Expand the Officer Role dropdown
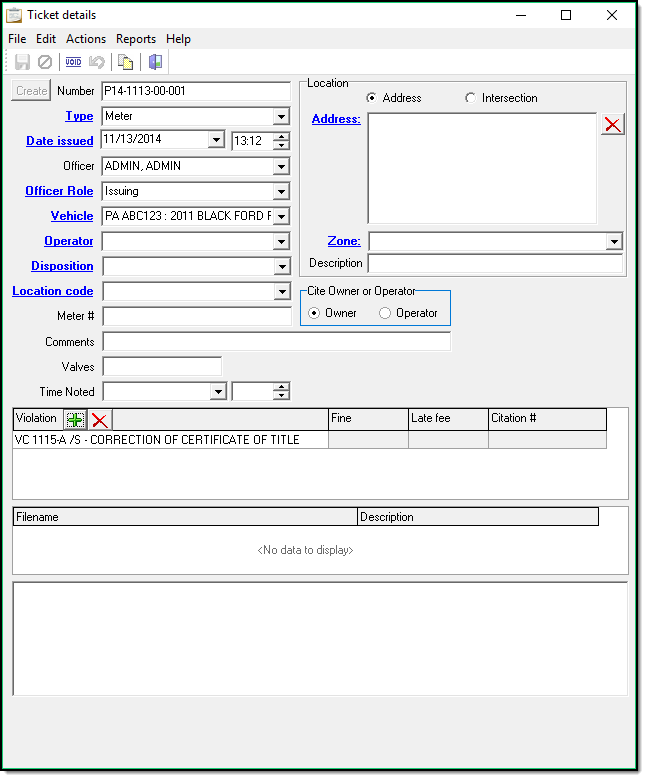 pos(282,192)
